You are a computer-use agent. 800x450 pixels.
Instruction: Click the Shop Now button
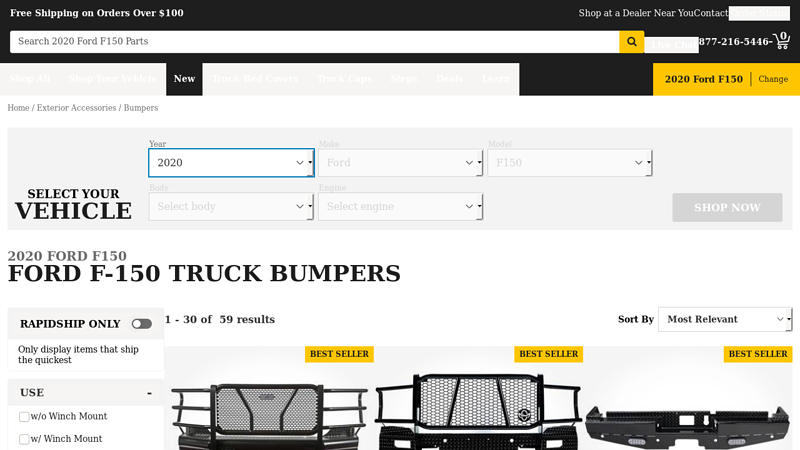point(727,208)
